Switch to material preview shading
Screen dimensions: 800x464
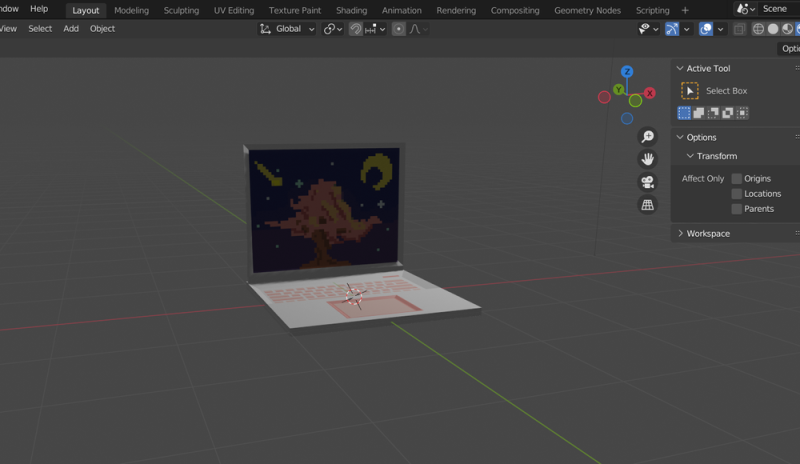pyautogui.click(x=787, y=29)
